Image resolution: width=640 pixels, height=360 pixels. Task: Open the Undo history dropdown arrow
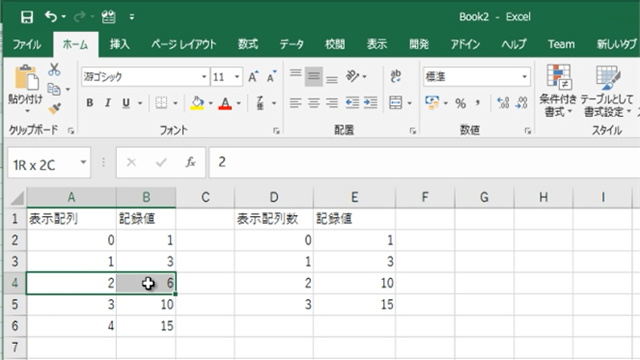(64, 17)
